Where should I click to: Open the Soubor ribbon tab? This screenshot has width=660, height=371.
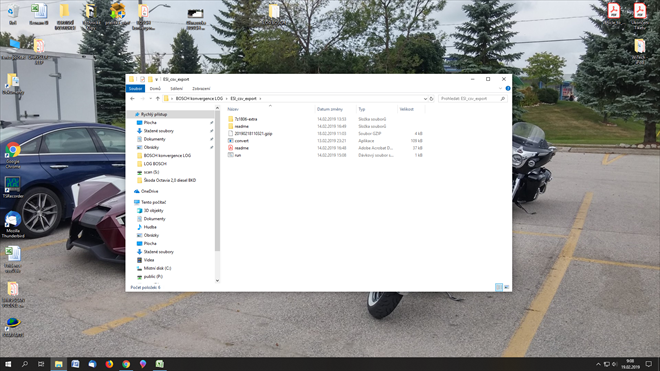[x=135, y=88]
